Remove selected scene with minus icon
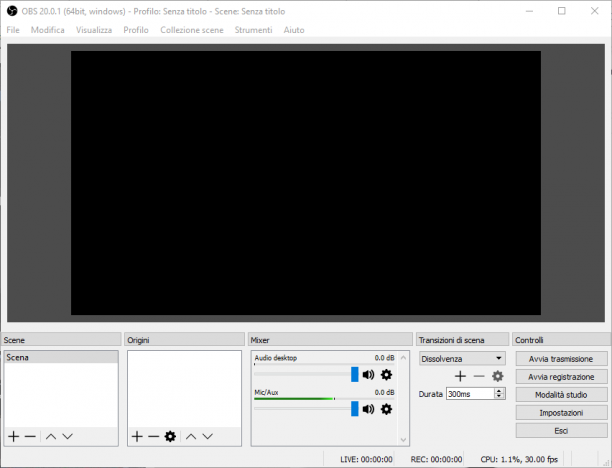Image resolution: width=612 pixels, height=468 pixels. pos(30,436)
